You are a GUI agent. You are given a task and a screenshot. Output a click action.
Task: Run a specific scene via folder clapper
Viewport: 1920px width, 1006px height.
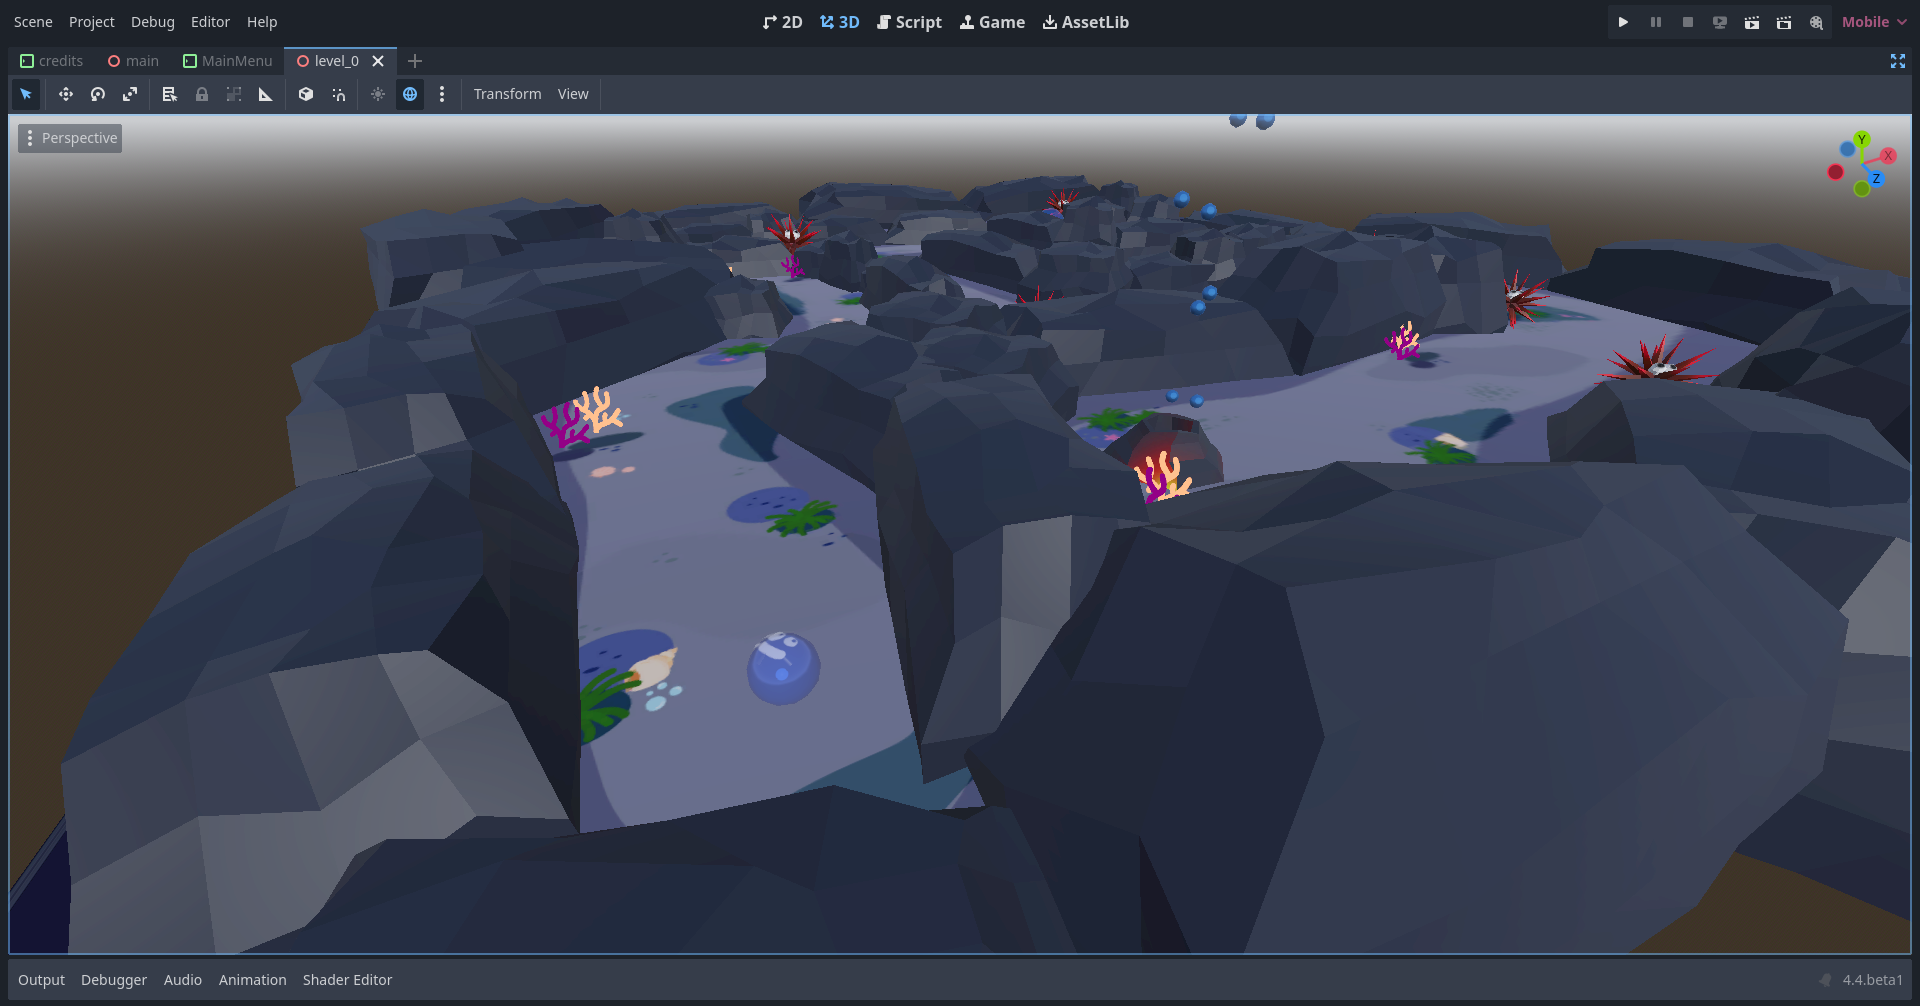pyautogui.click(x=1784, y=22)
